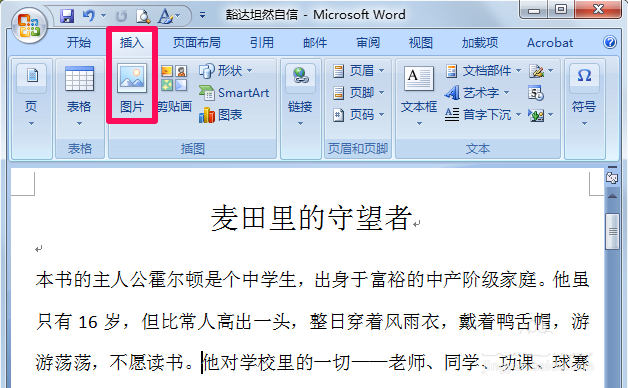Click the title 麦田里的守望者
This screenshot has width=628, height=388.
point(311,219)
